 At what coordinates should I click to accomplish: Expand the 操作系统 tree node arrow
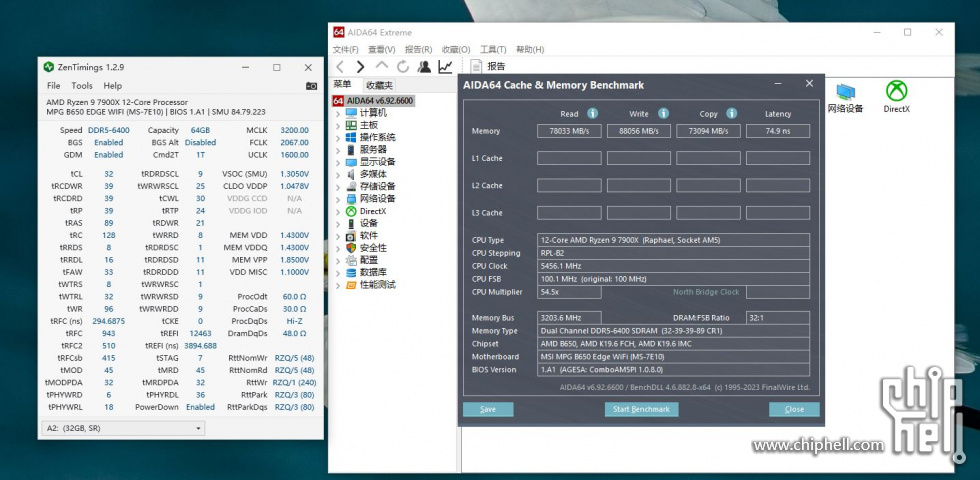click(338, 138)
